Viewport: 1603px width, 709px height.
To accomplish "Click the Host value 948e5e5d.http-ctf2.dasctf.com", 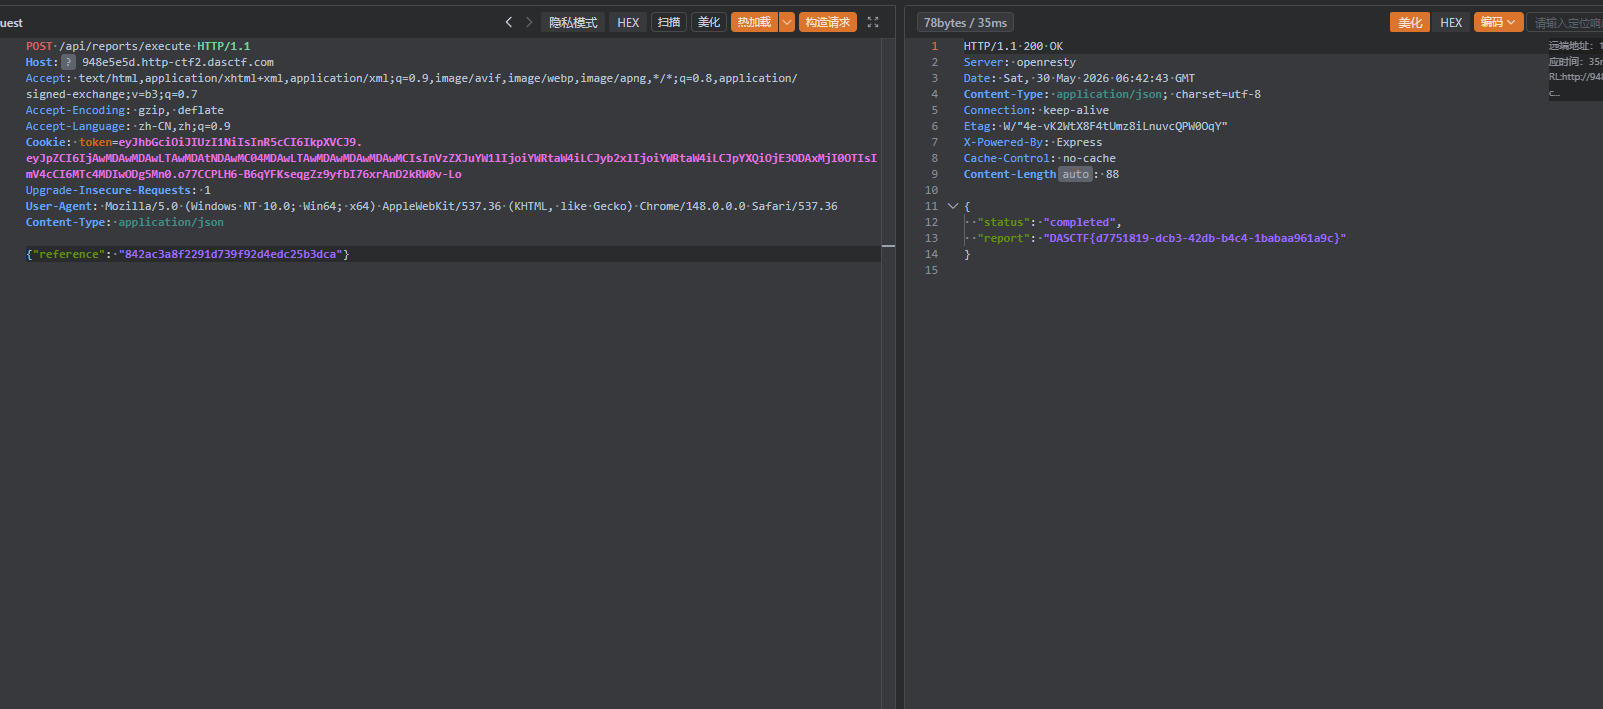I will point(178,62).
